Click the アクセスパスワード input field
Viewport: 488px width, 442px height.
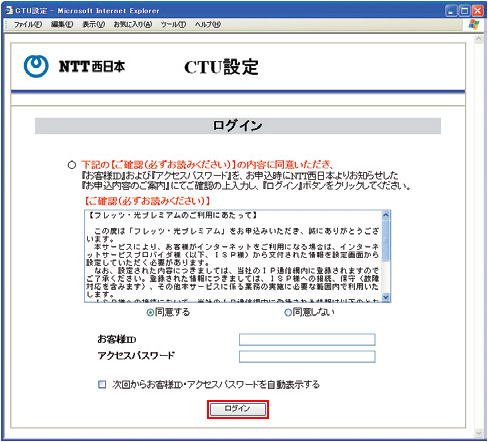click(x=307, y=356)
